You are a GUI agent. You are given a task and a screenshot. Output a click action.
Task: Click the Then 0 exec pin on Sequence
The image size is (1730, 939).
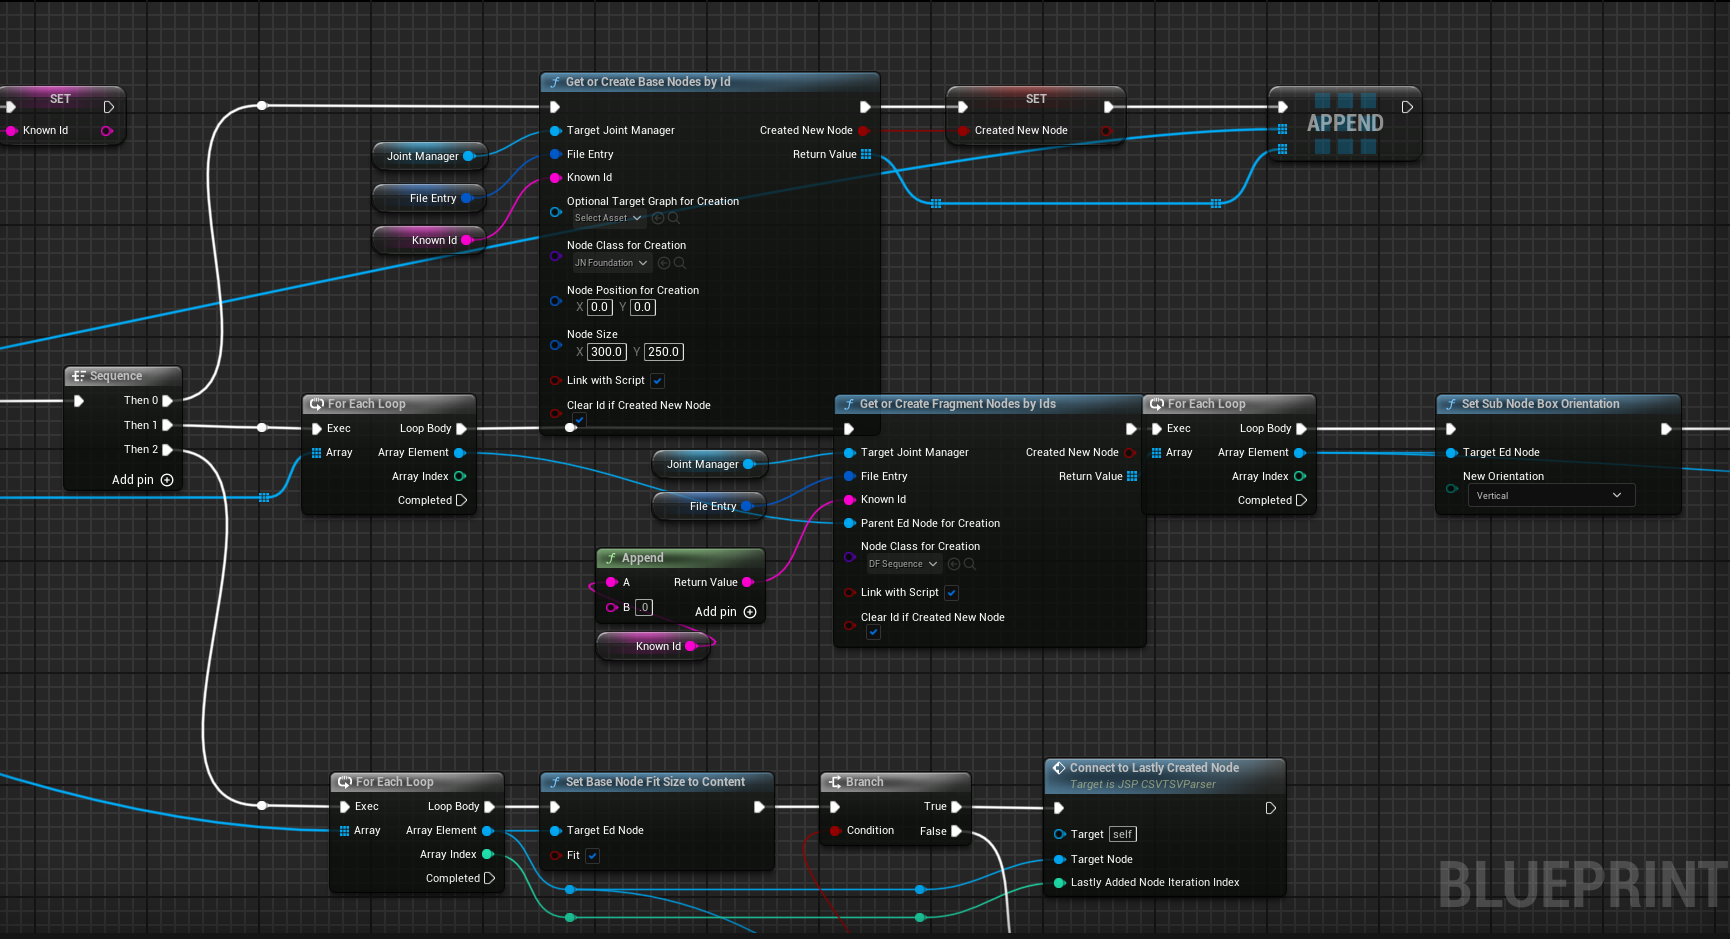tap(168, 400)
